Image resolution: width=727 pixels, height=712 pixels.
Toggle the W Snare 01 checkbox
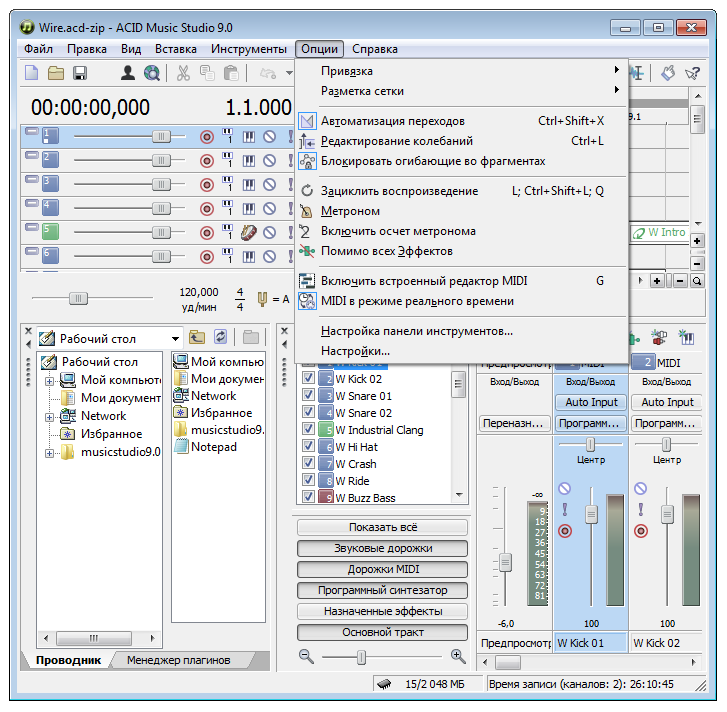(x=308, y=395)
